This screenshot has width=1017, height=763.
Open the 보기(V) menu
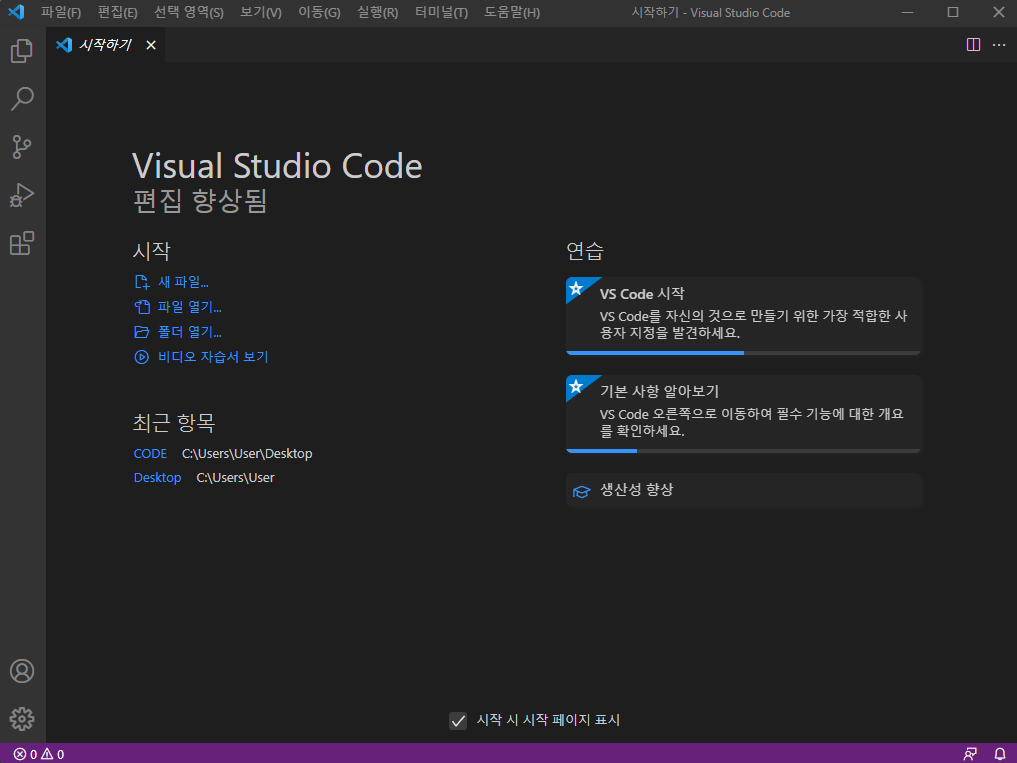point(261,12)
